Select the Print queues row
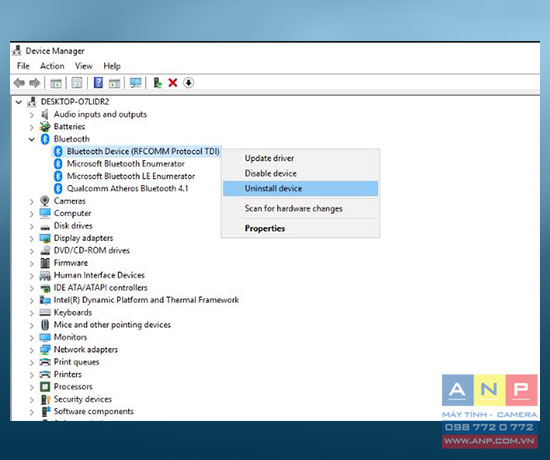Screen dimensions: 550x460 [x=76, y=362]
